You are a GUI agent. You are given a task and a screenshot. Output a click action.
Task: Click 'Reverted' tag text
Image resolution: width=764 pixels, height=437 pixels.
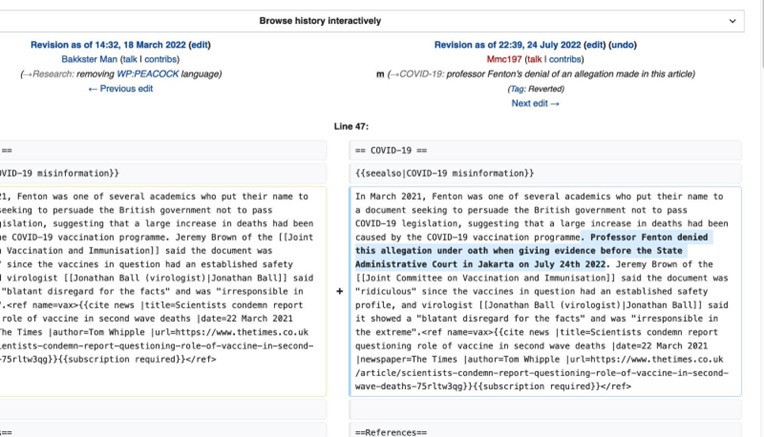click(x=545, y=89)
